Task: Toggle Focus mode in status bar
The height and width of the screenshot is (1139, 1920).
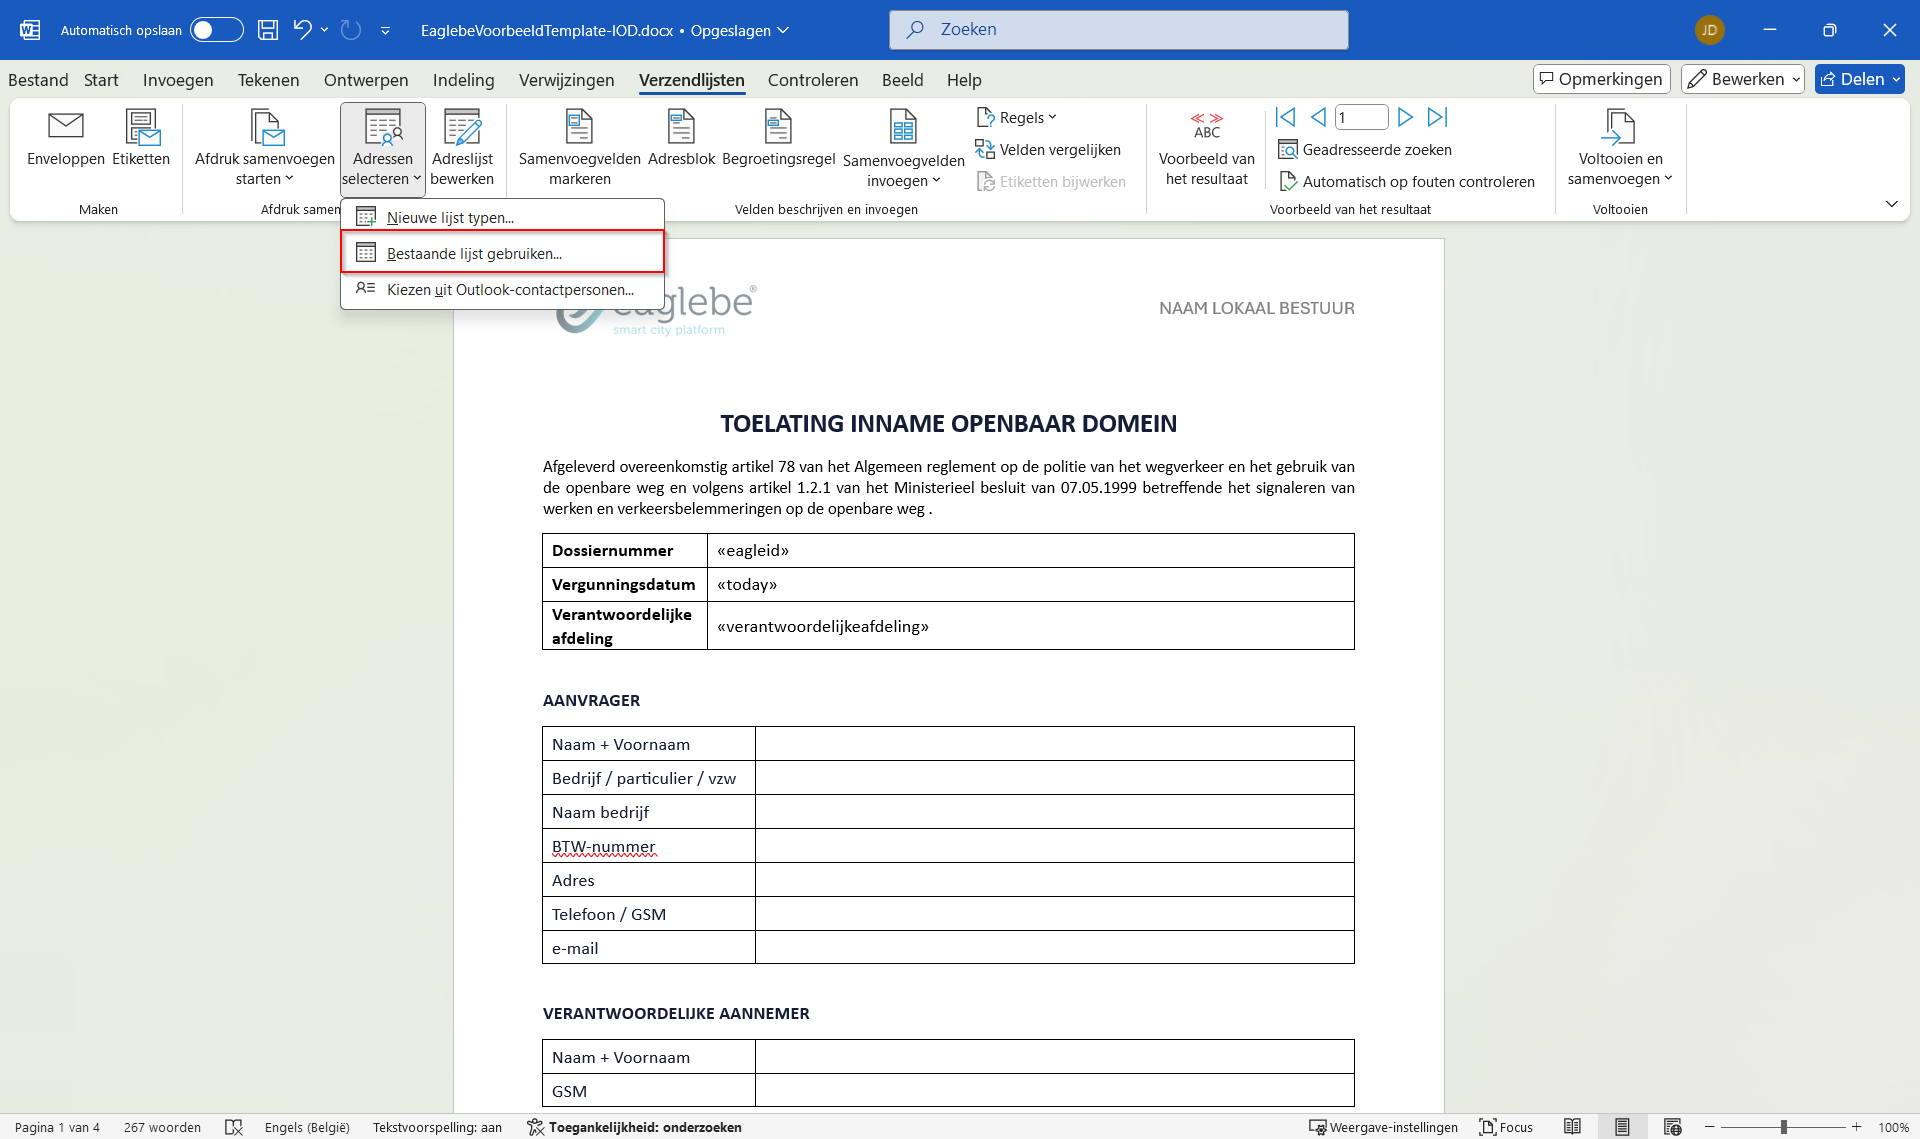Action: pyautogui.click(x=1506, y=1127)
